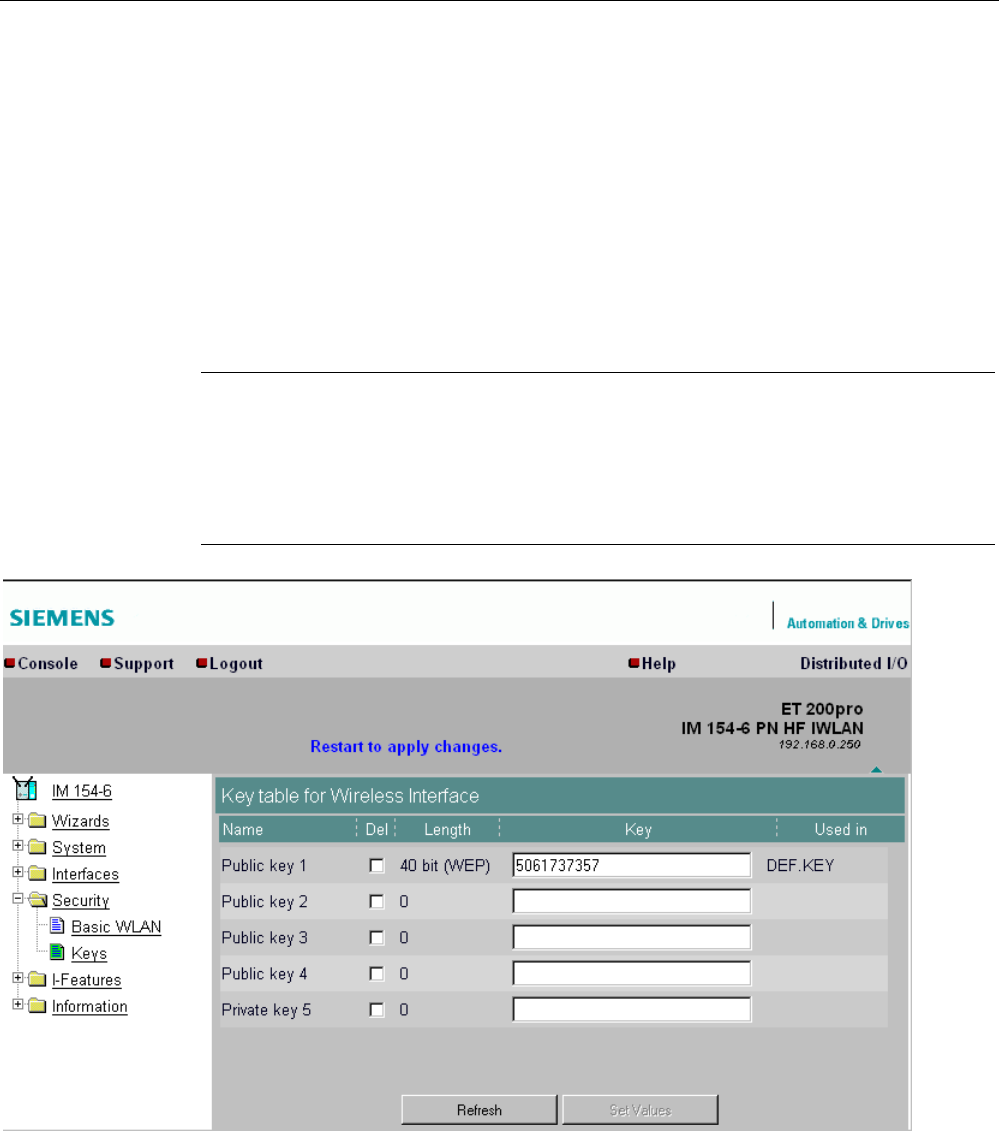
Task: Open the System link in the tree
Action: point(79,848)
